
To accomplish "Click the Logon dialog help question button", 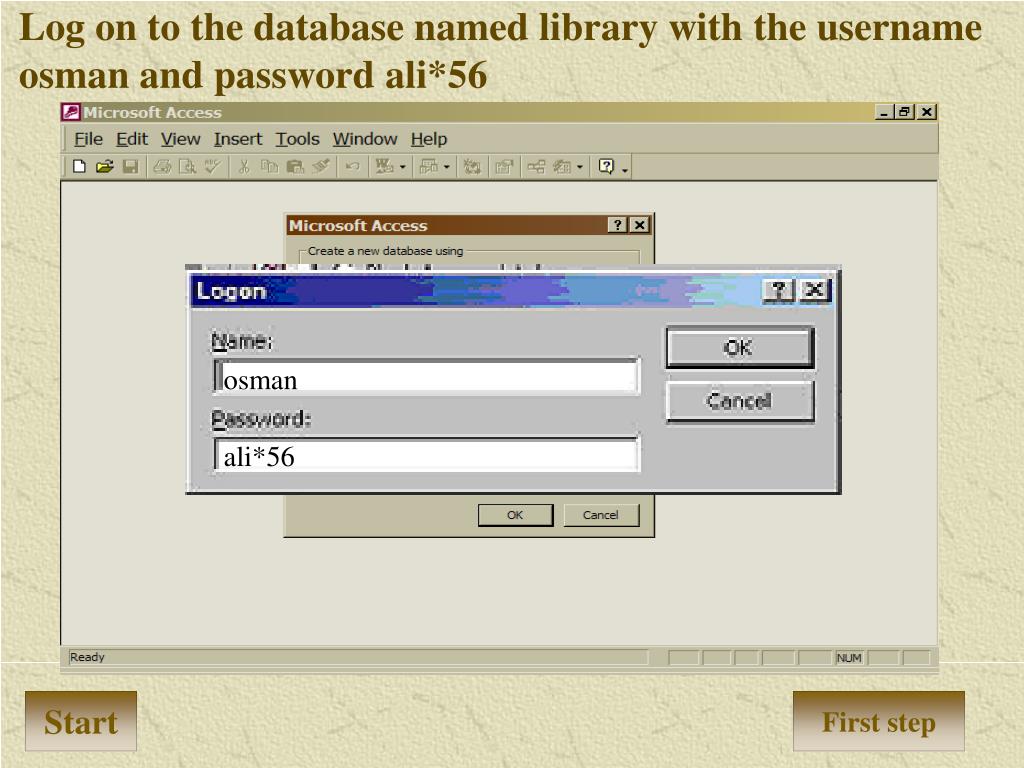I will tap(778, 290).
